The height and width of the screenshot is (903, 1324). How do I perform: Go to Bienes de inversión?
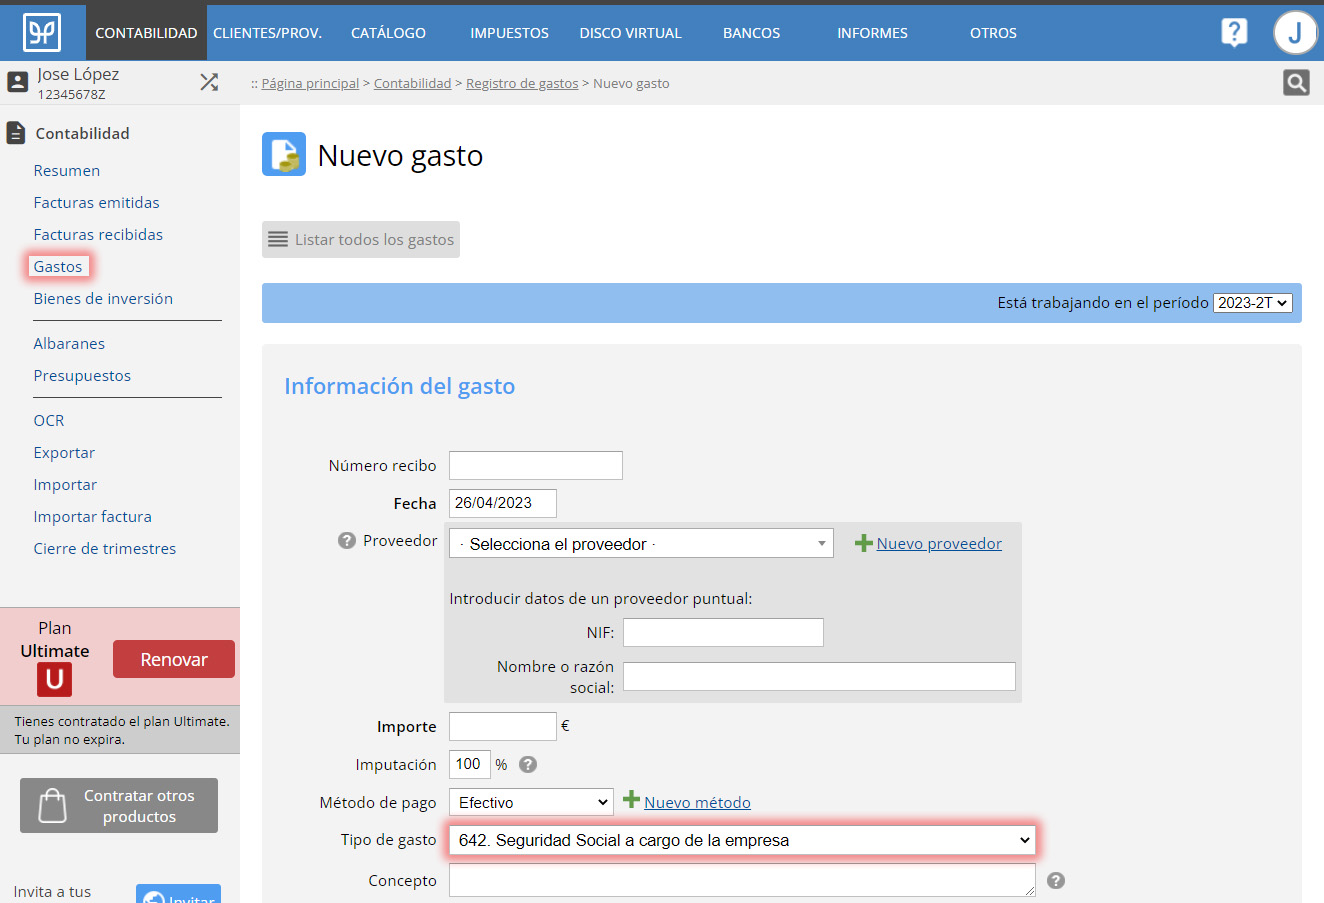coord(103,299)
